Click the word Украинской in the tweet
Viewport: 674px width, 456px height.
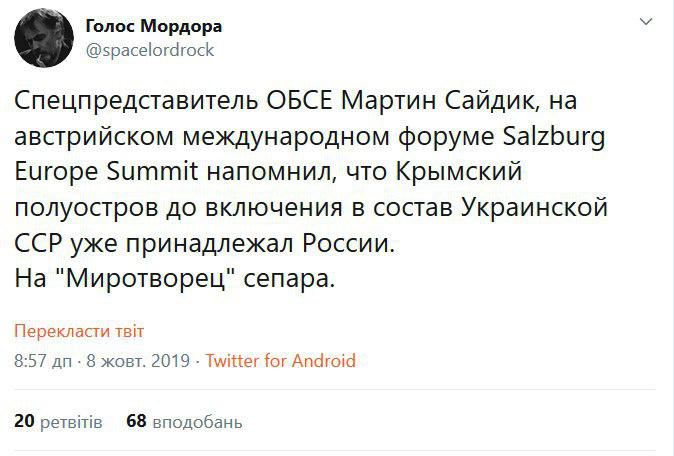pyautogui.click(x=534, y=208)
